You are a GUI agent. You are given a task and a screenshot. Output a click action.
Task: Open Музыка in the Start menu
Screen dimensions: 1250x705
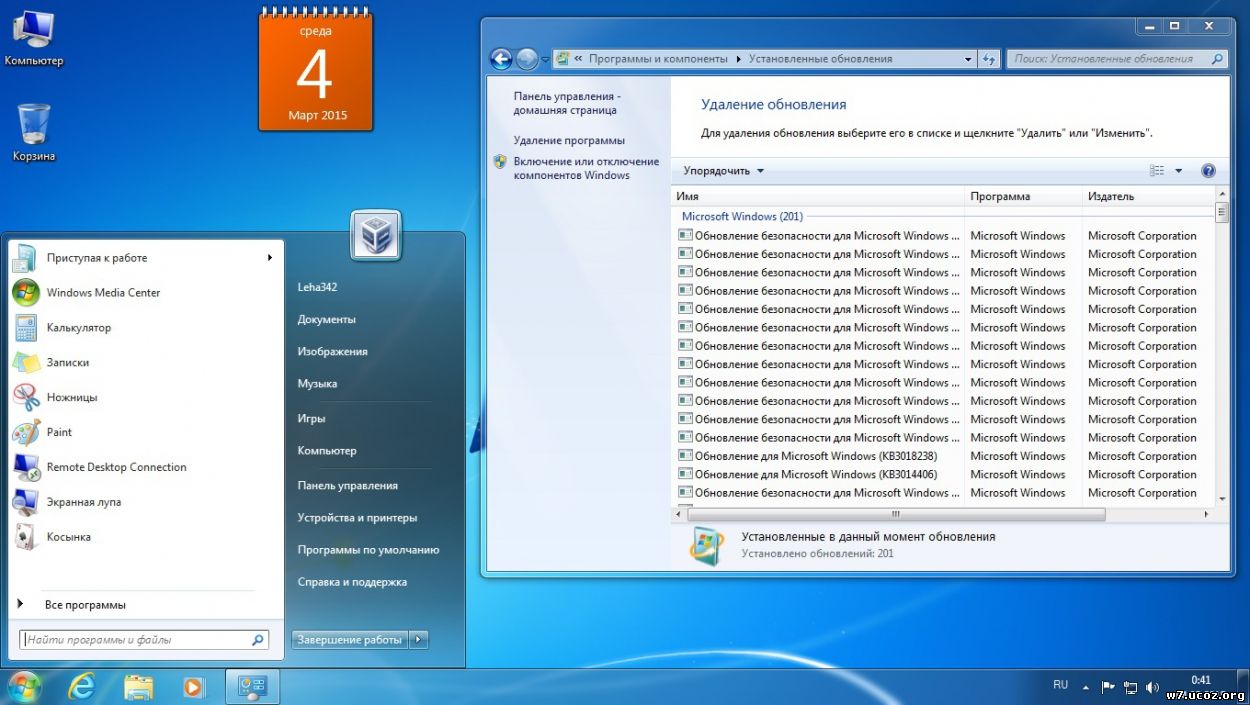[317, 383]
